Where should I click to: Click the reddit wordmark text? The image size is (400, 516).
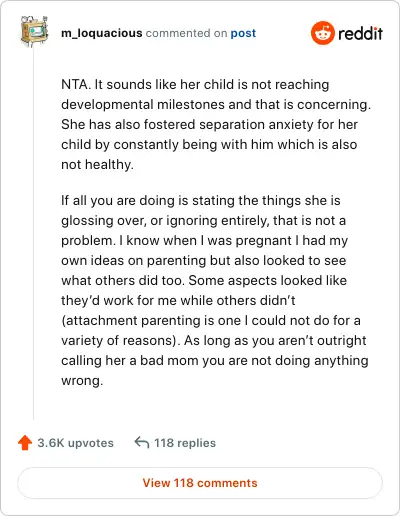[360, 33]
